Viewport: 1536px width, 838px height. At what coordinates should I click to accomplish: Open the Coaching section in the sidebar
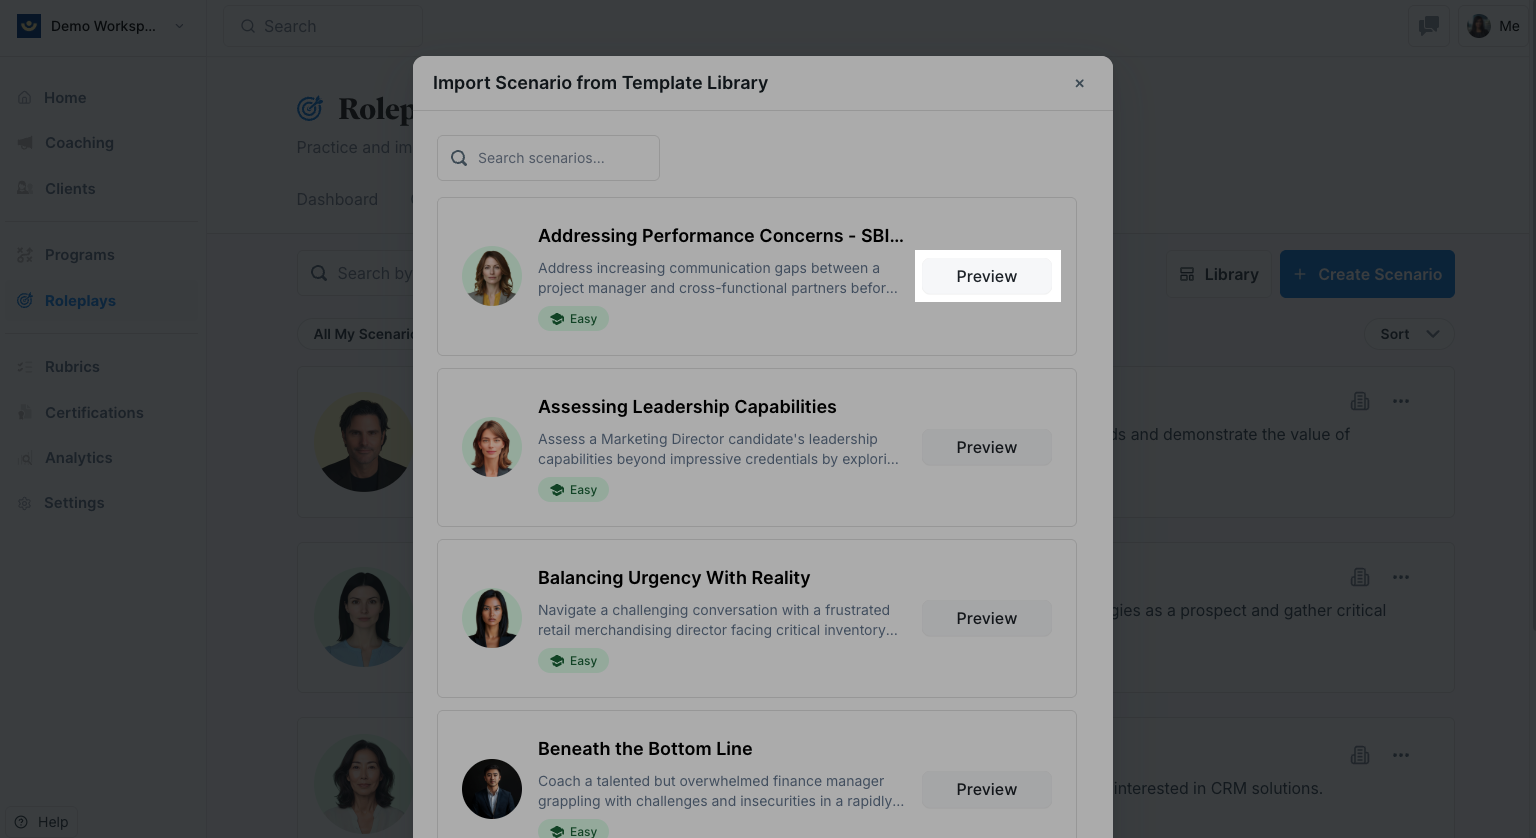(79, 143)
